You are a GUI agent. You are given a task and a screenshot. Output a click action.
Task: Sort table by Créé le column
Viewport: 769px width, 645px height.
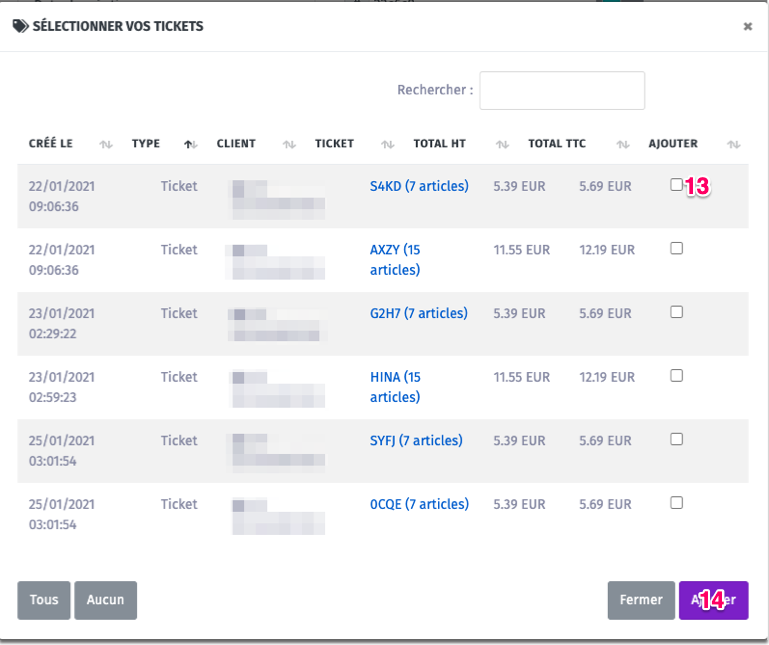pos(51,144)
